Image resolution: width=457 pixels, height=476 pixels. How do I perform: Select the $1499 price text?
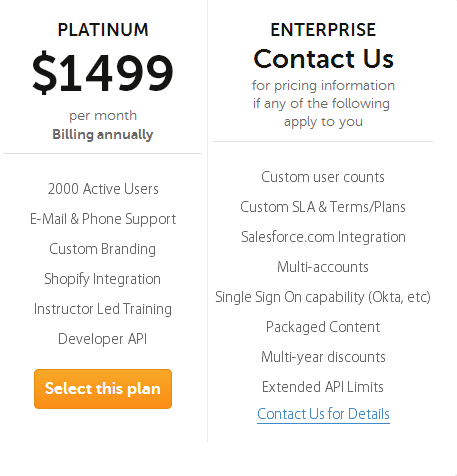(103, 72)
